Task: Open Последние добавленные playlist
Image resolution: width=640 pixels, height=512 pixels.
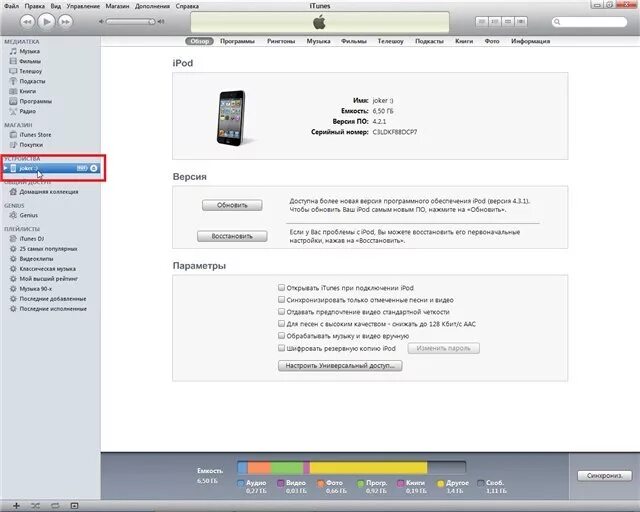Action: [x=53, y=298]
